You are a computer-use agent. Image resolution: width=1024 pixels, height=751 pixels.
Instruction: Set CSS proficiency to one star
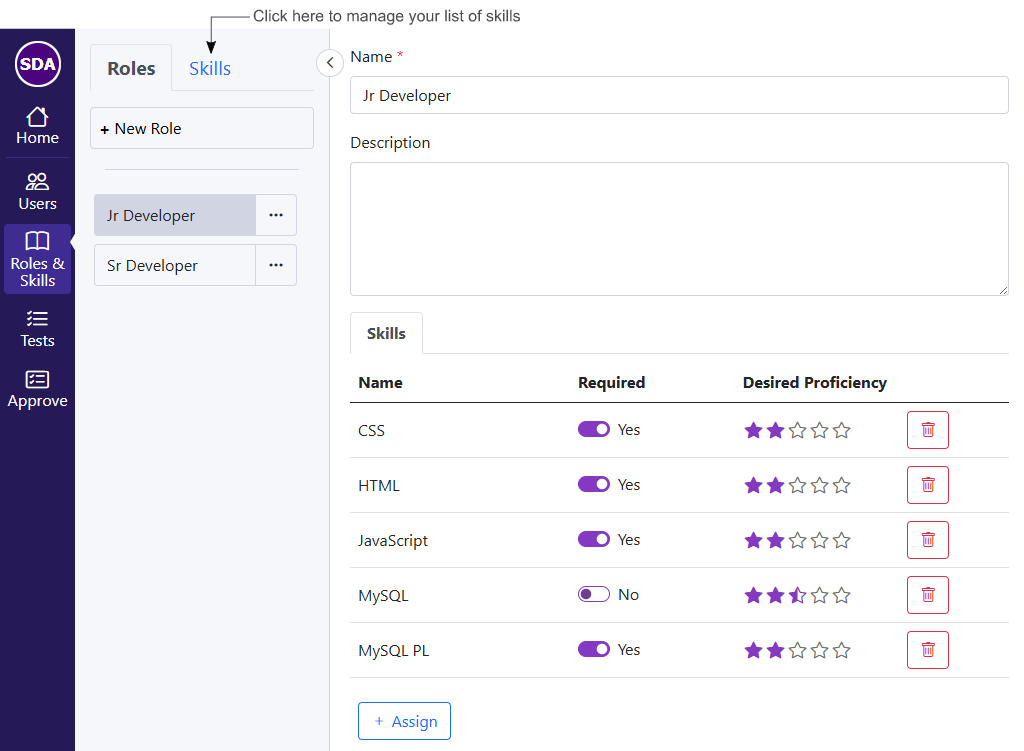753,430
